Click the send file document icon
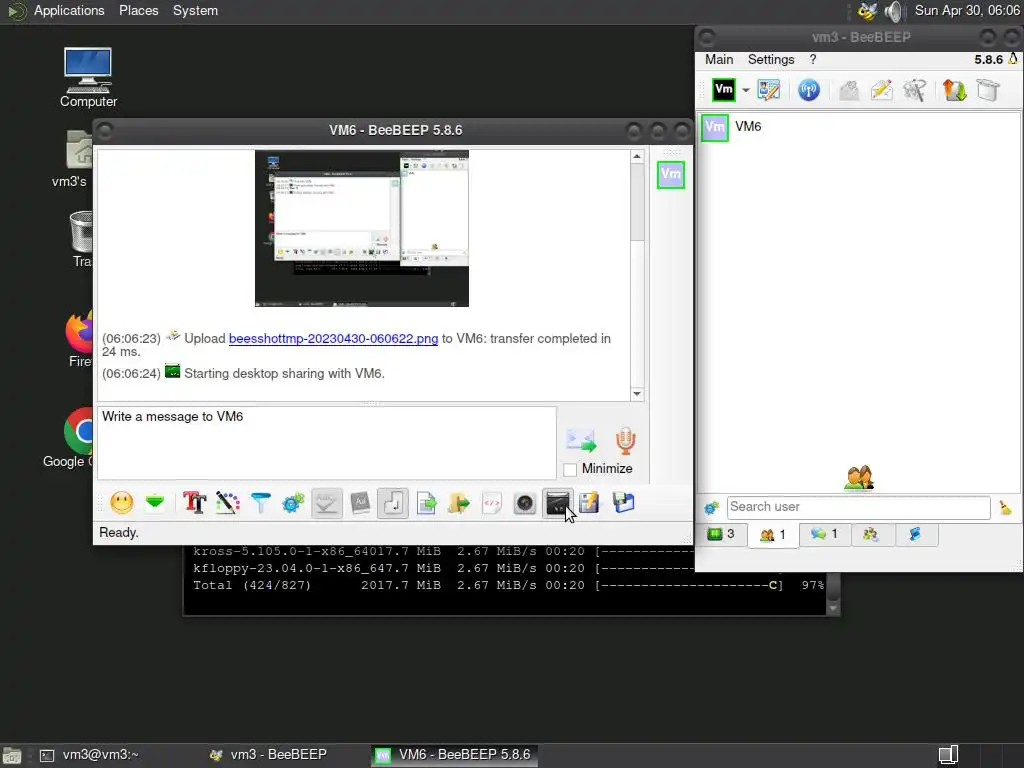Viewport: 1024px width, 768px height. (426, 503)
